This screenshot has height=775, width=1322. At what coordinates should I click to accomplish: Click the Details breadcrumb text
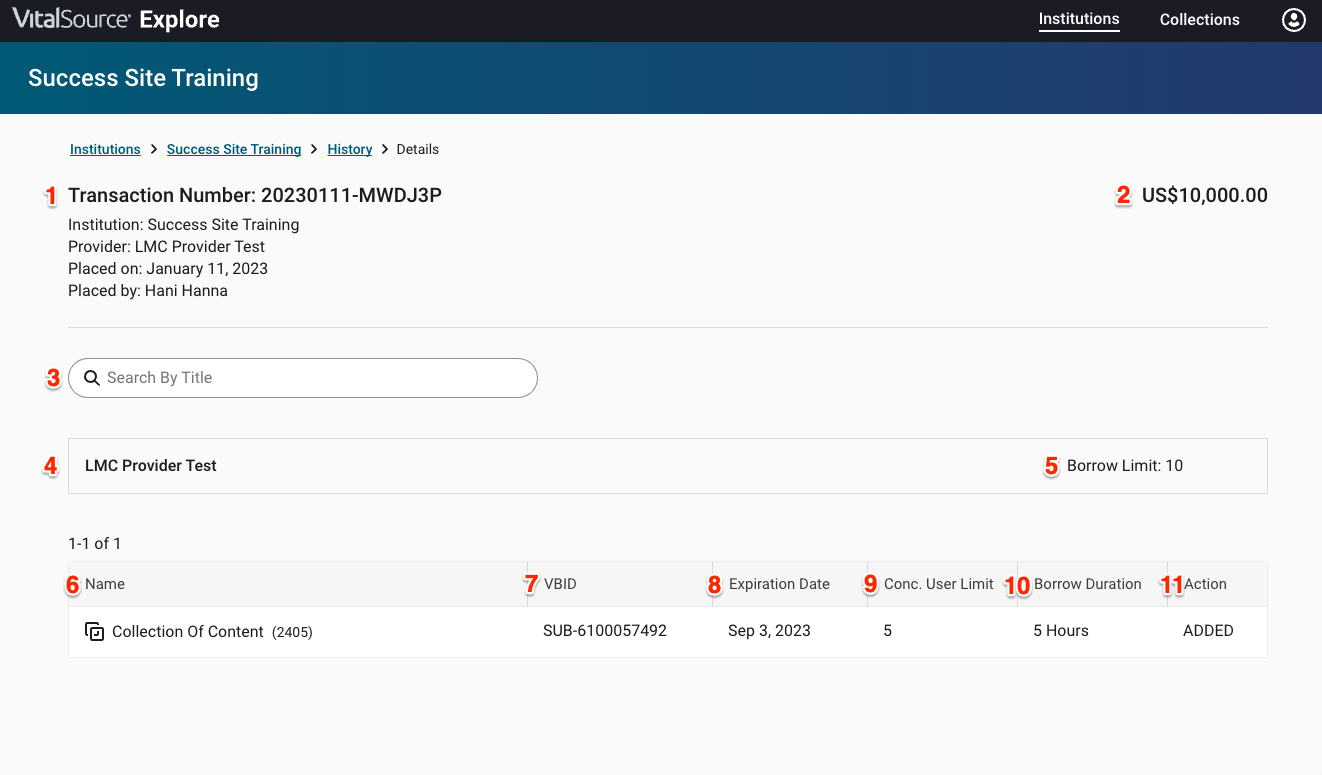tap(418, 149)
